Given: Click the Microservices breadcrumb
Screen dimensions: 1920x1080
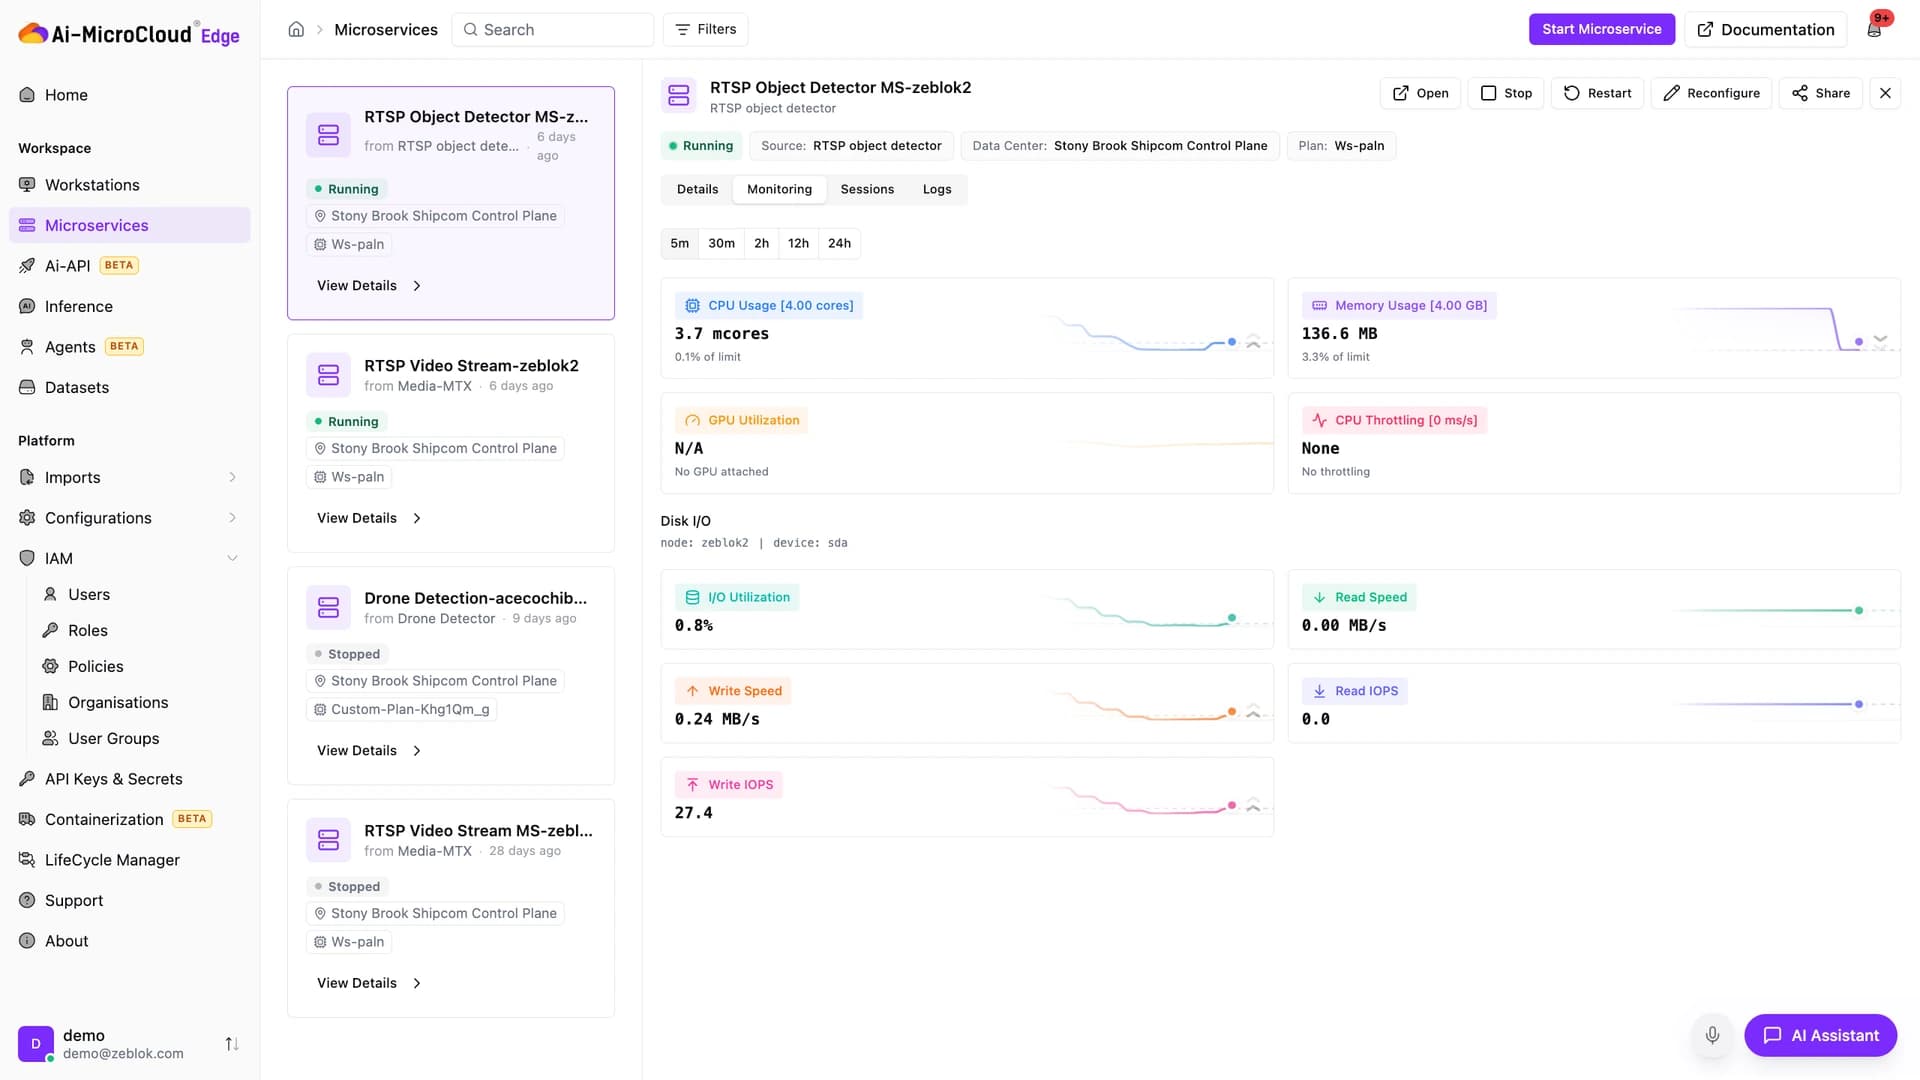Looking at the screenshot, I should [x=386, y=29].
